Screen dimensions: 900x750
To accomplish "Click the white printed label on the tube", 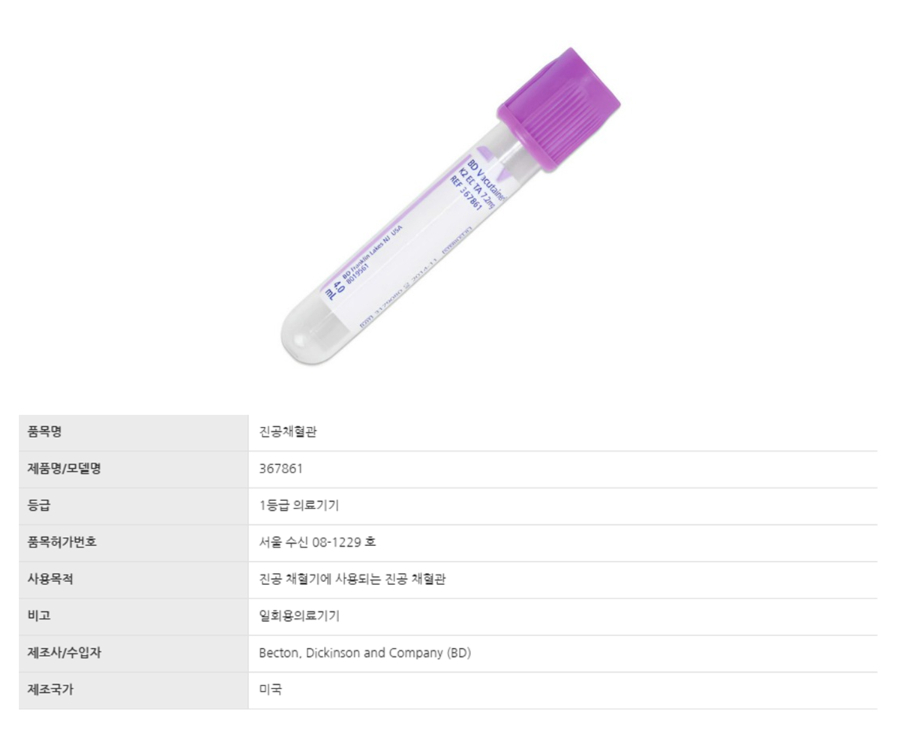I will (420, 240).
